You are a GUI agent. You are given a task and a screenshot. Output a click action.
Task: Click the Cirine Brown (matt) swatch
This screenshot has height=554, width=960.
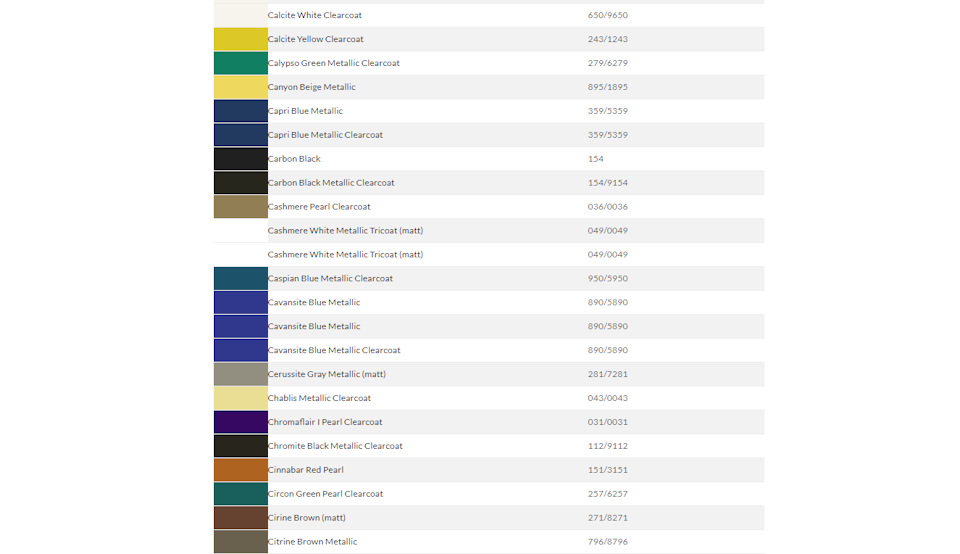[x=241, y=517]
